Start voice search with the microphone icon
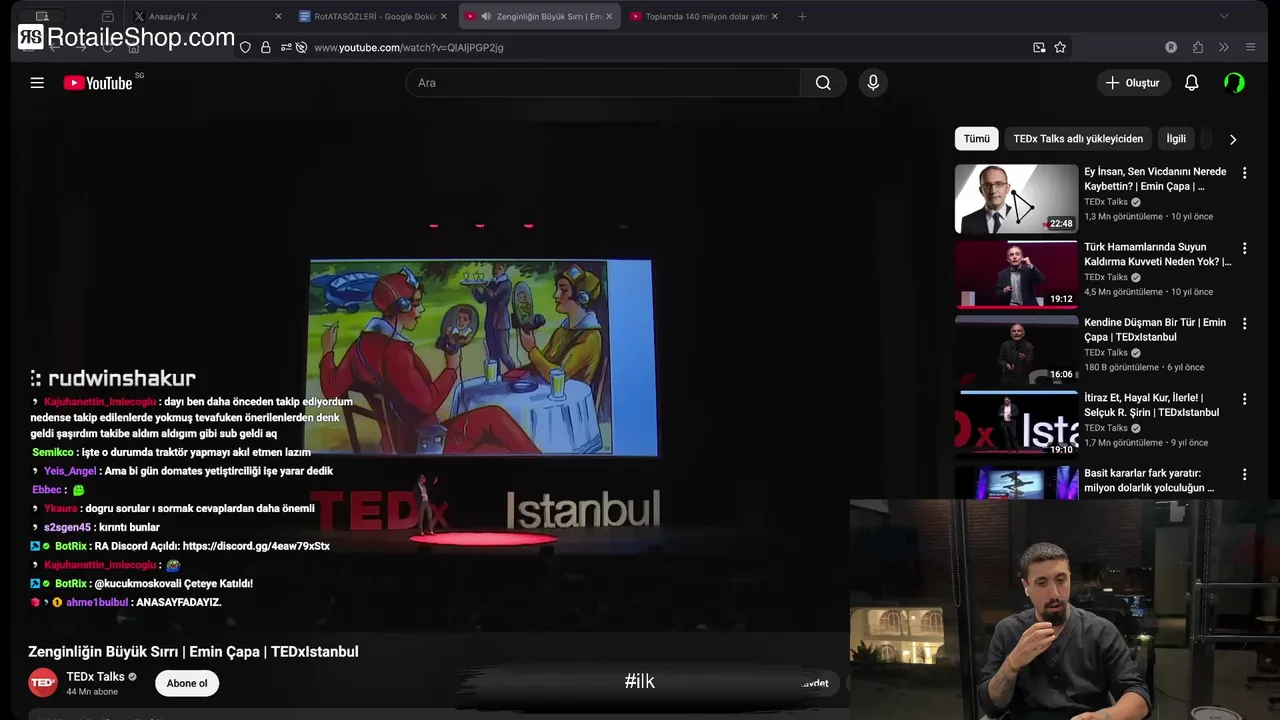The width and height of the screenshot is (1280, 720). coord(873,83)
